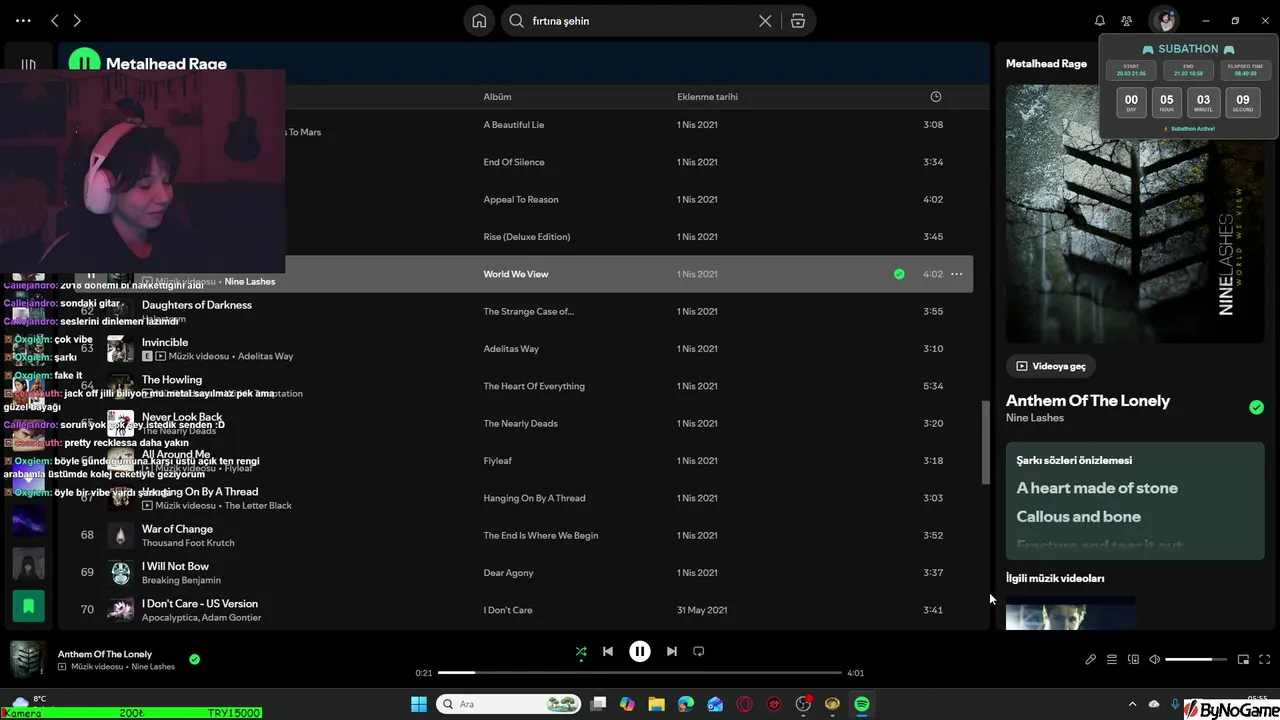Open the miniplayer icon
The height and width of the screenshot is (720, 1280).
click(x=1243, y=660)
